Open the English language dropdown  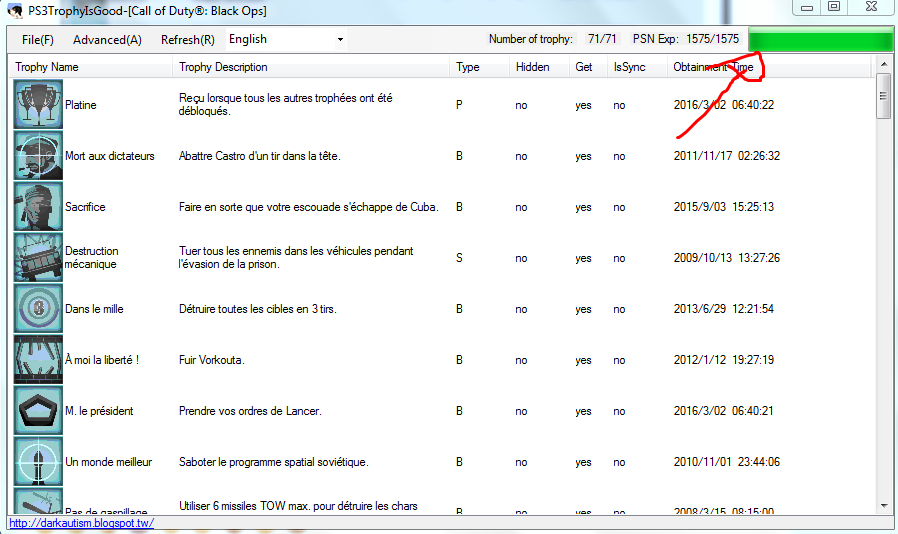(286, 39)
